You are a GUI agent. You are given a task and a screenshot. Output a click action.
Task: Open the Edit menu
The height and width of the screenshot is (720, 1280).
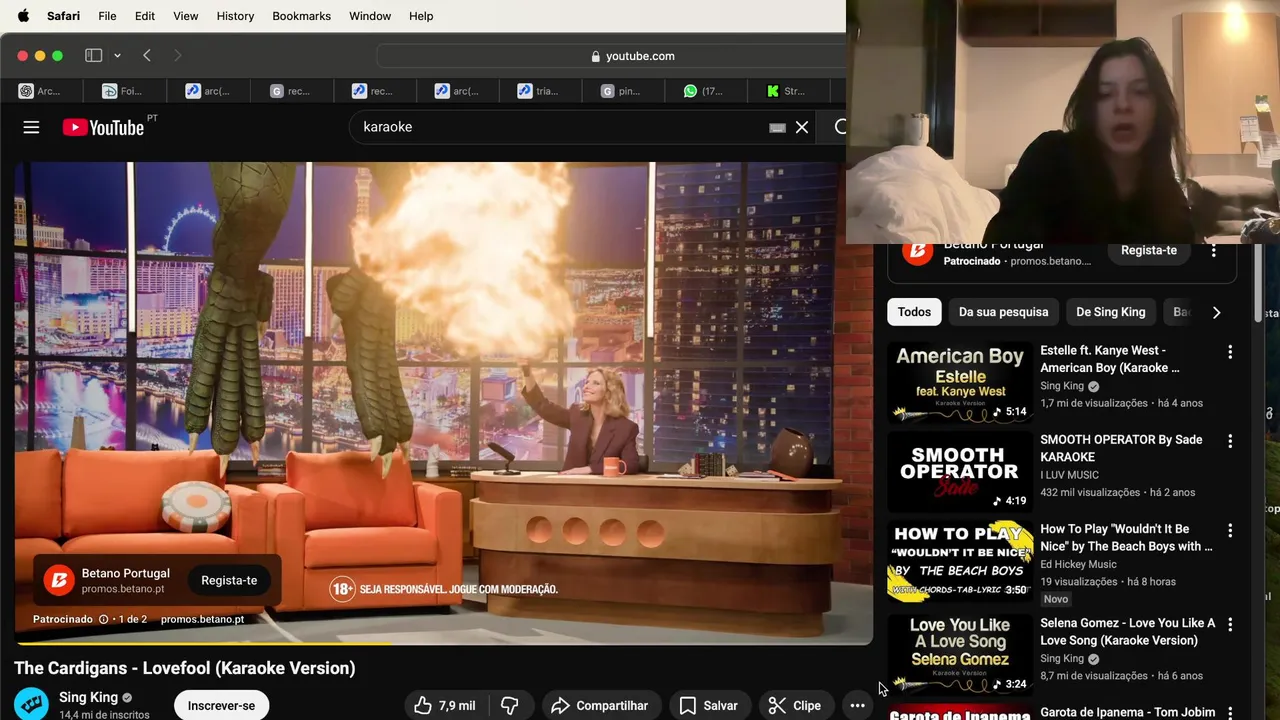pyautogui.click(x=145, y=16)
